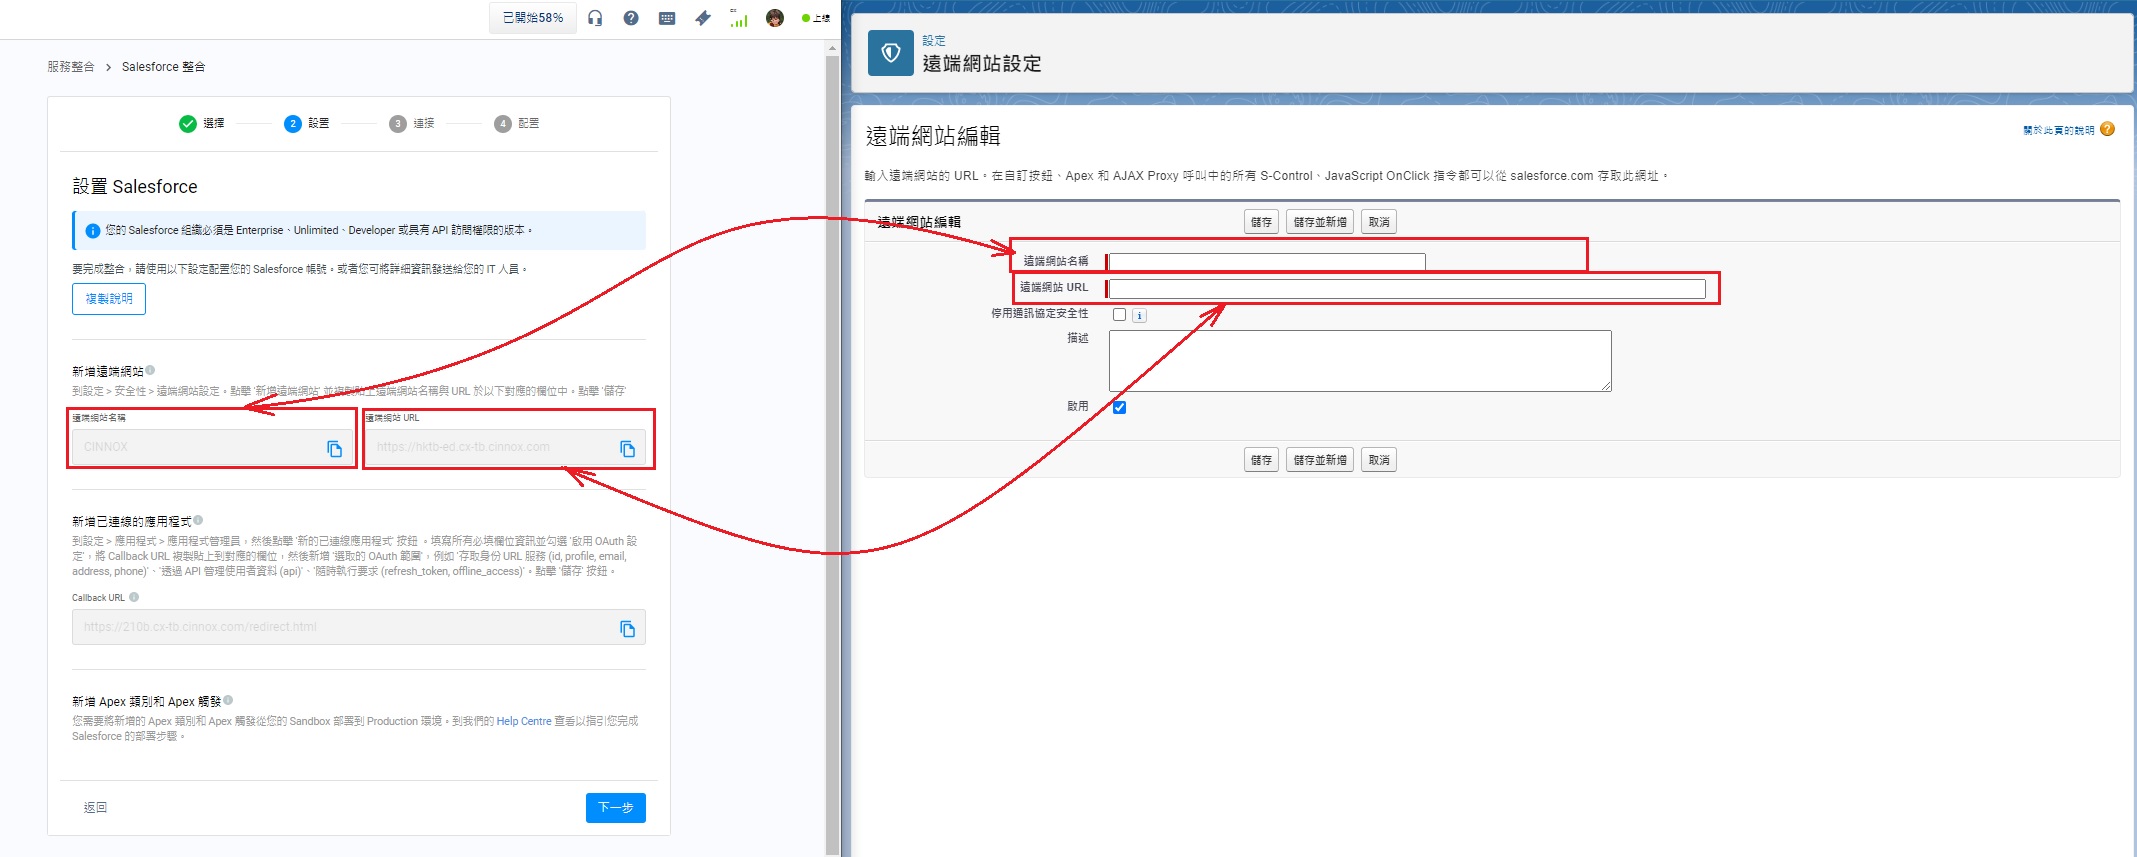Click the blue info icon in the notice banner
Screen dimensions: 2137x857
pos(93,230)
